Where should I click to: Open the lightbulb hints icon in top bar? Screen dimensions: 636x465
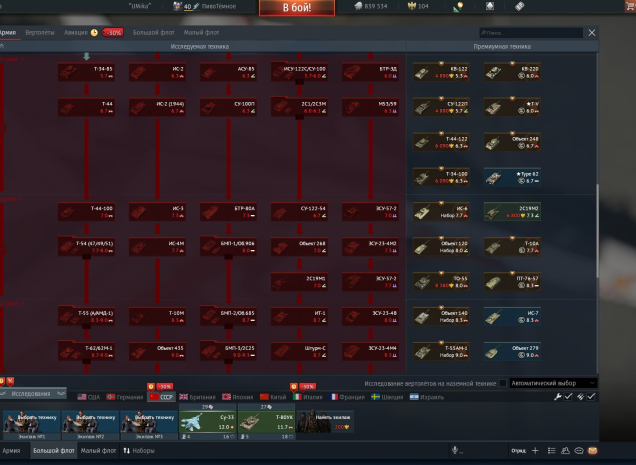pos(458,6)
